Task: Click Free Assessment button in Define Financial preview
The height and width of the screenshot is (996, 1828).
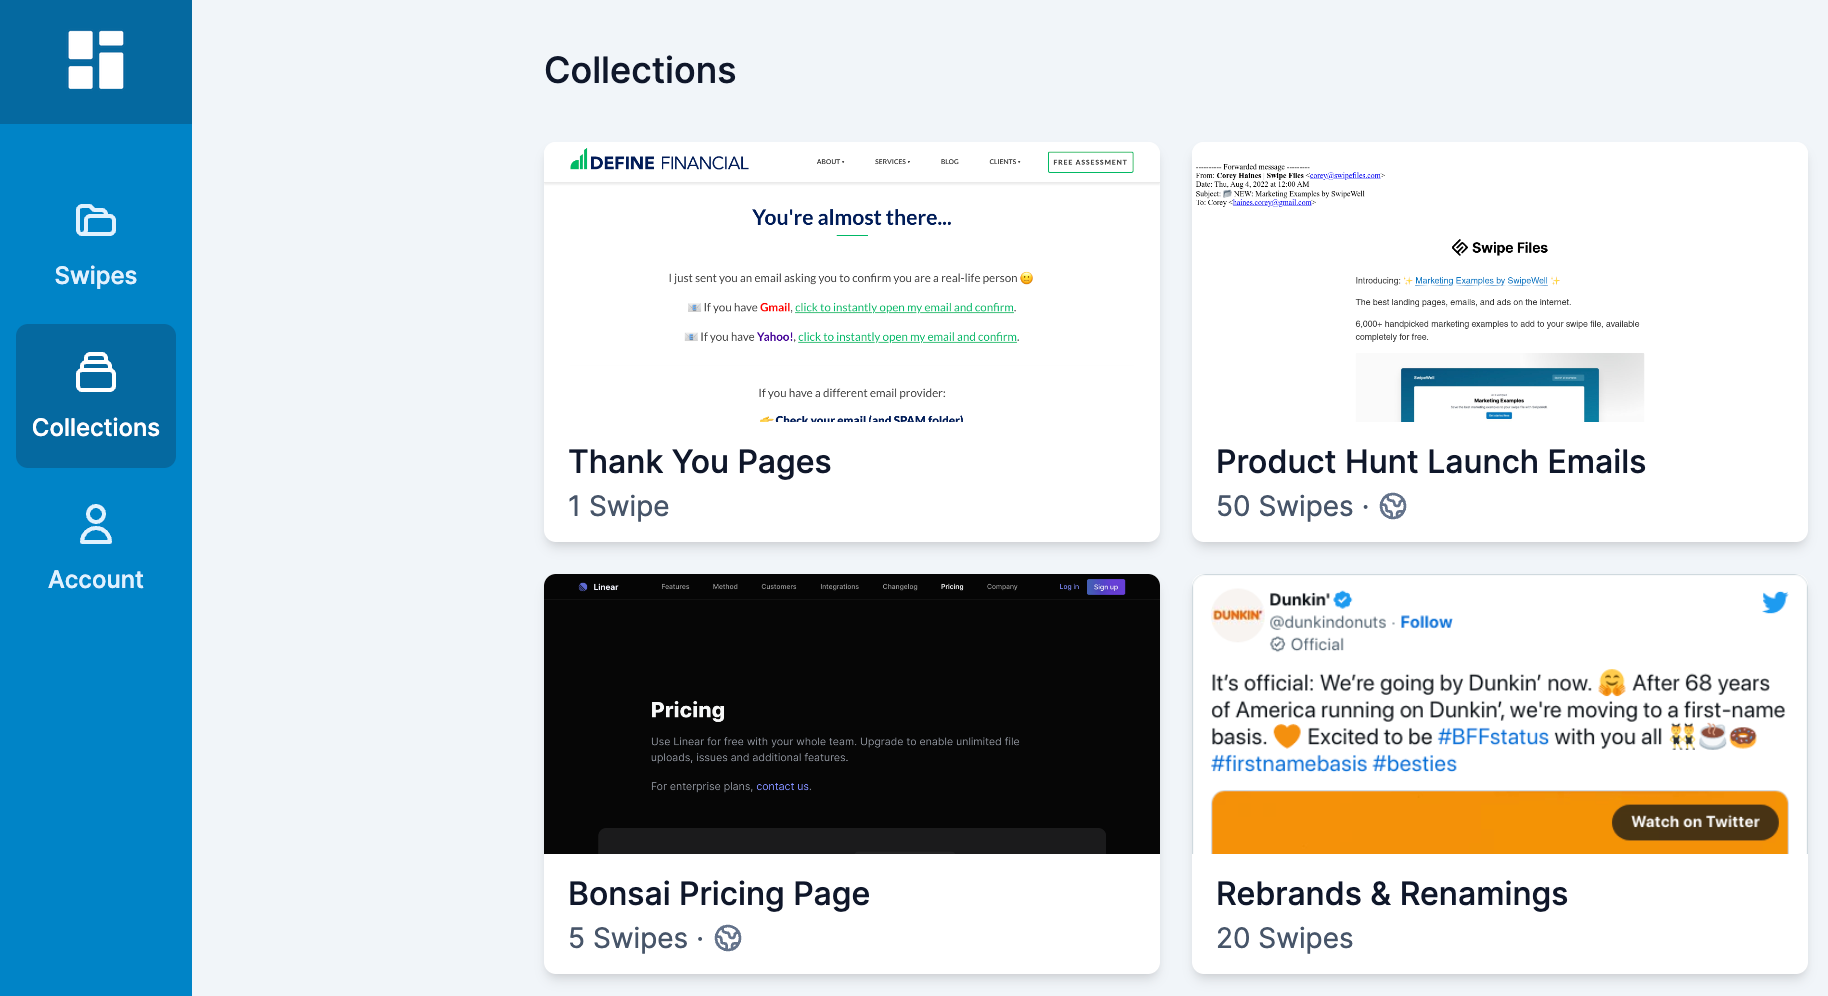Action: click(x=1090, y=162)
